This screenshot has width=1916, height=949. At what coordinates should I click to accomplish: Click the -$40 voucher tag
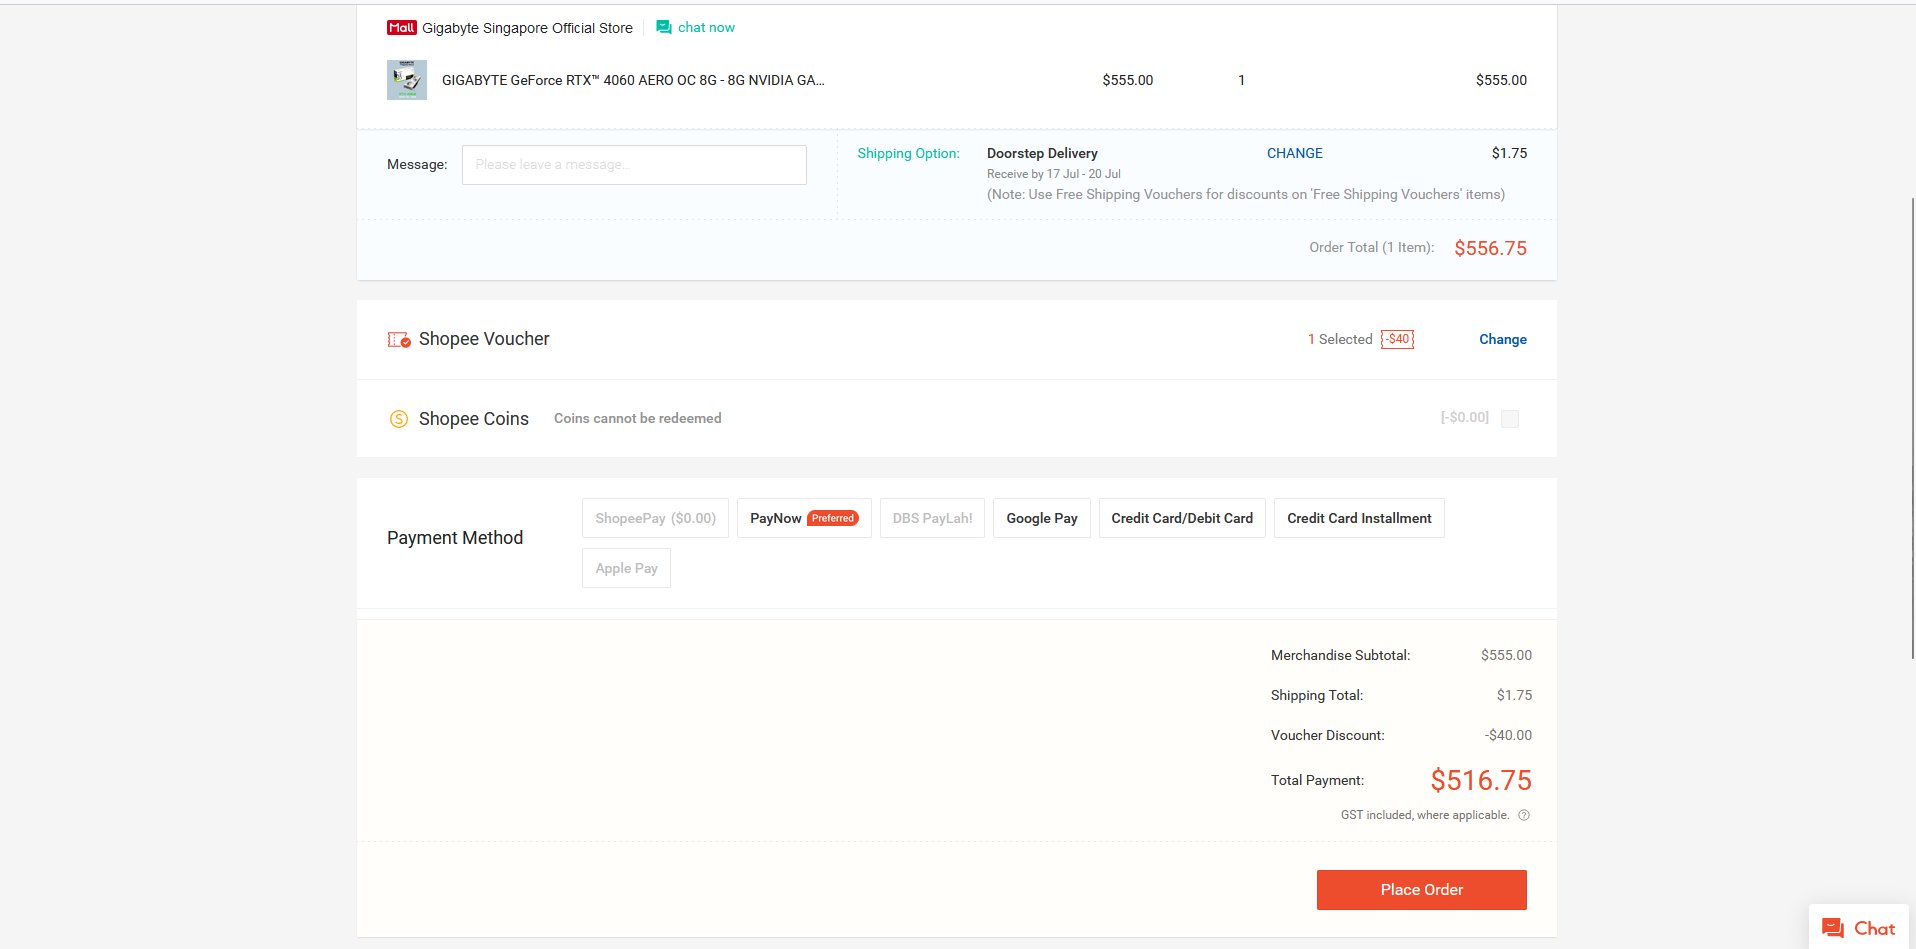tap(1397, 340)
